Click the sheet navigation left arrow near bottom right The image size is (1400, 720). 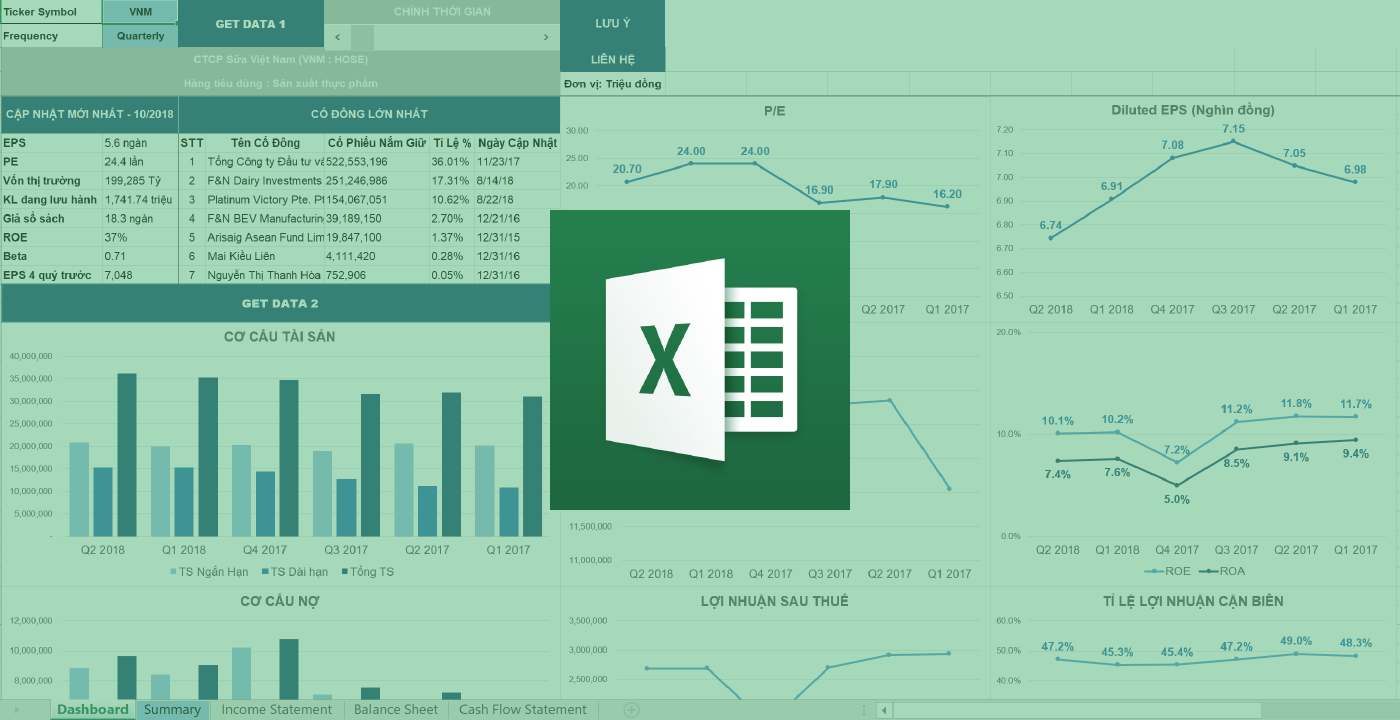tap(884, 709)
